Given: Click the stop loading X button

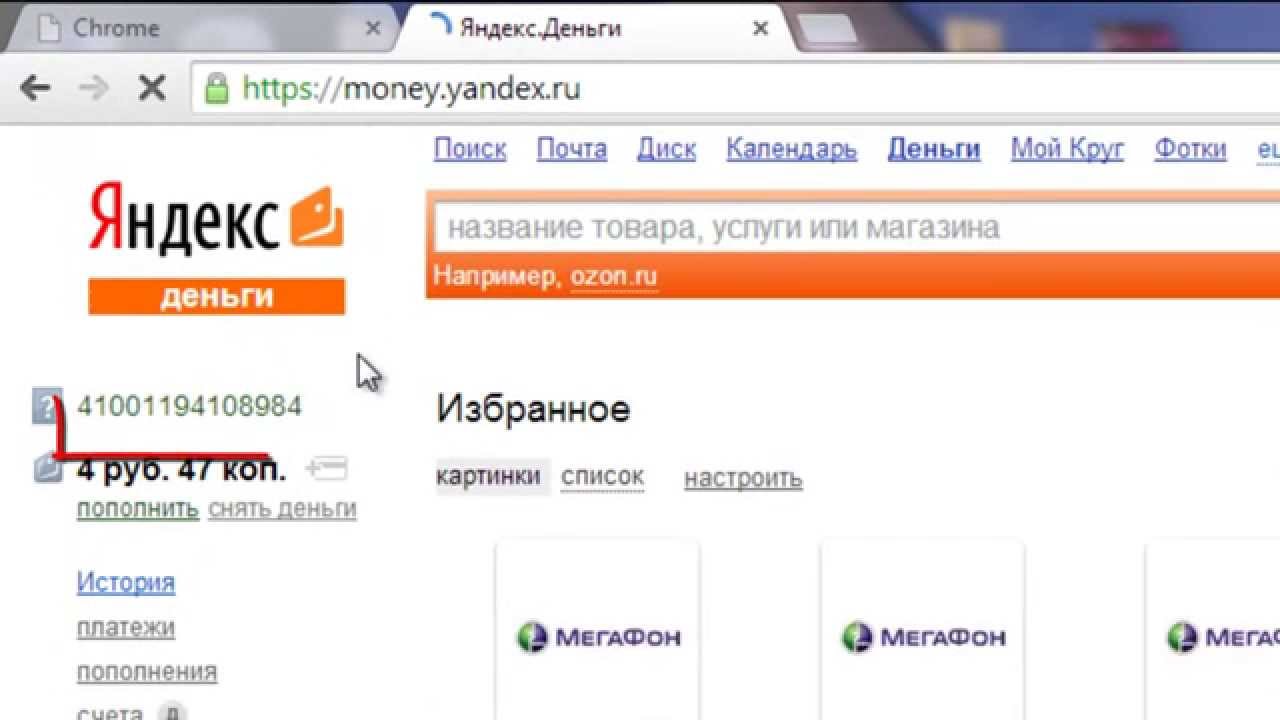Looking at the screenshot, I should pyautogui.click(x=151, y=89).
